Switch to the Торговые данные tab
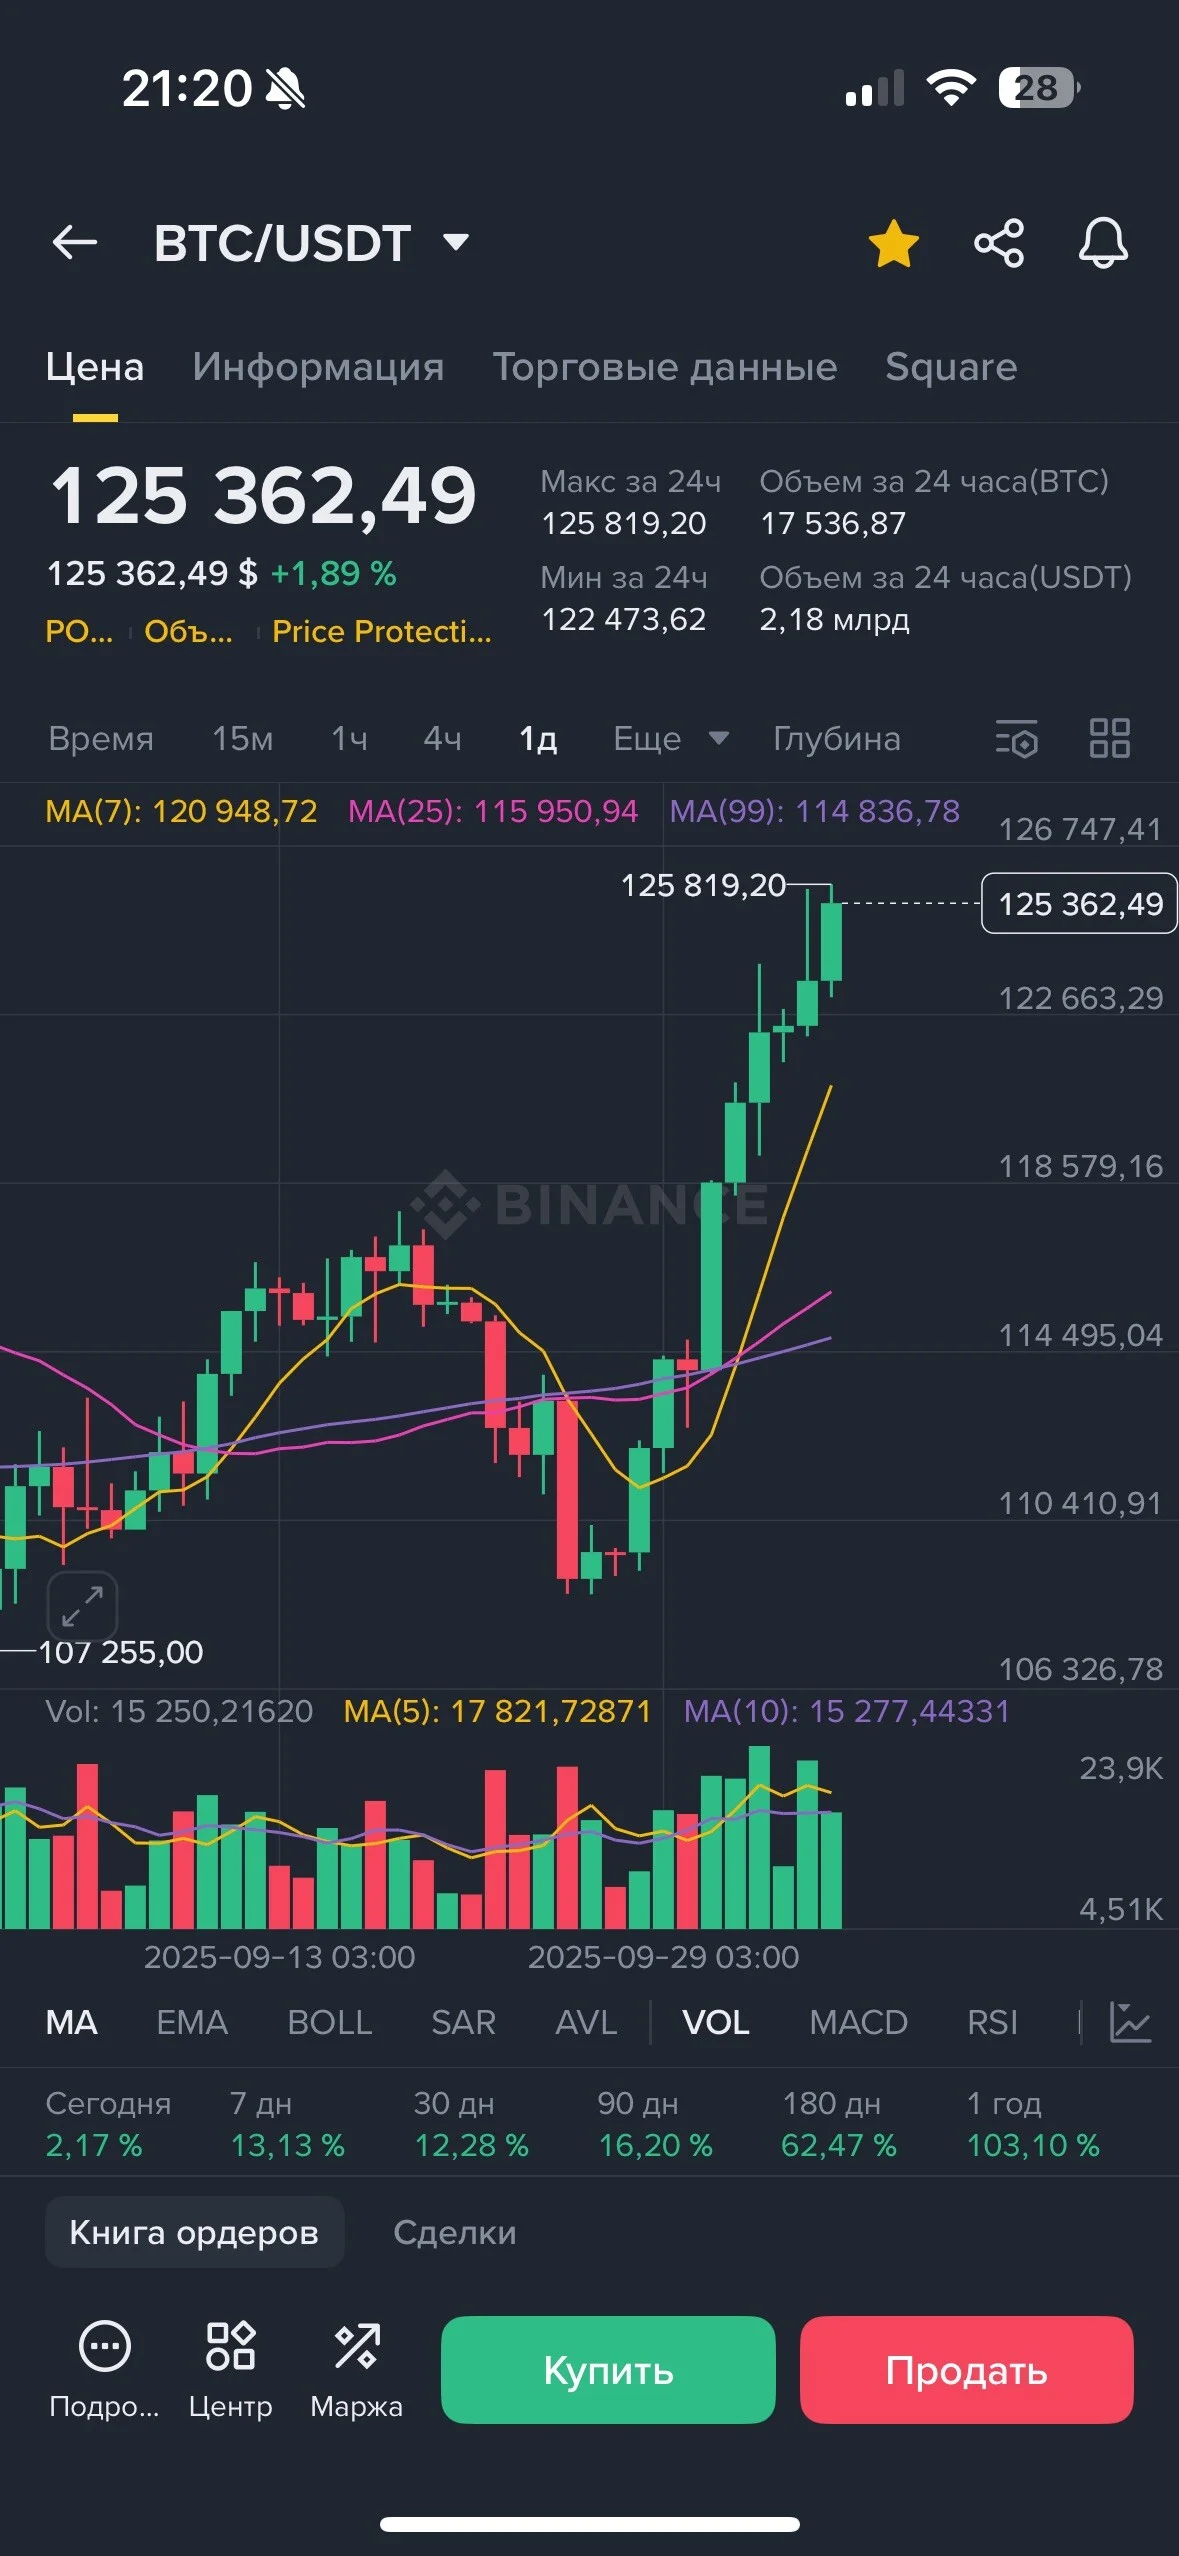This screenshot has height=2556, width=1179. tap(665, 367)
